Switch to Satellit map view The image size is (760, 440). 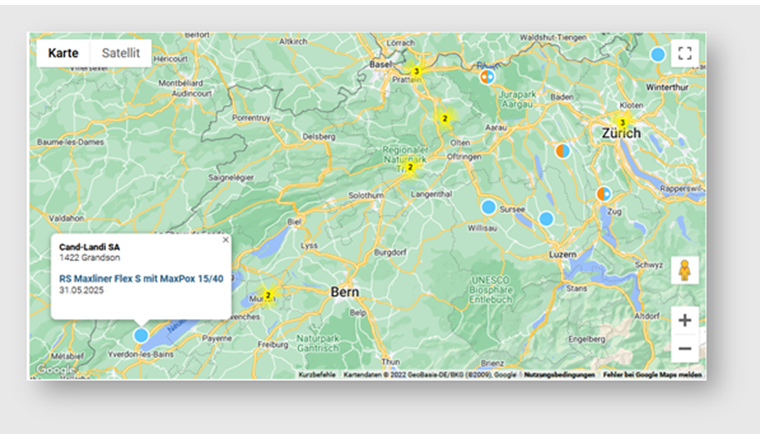[x=120, y=53]
